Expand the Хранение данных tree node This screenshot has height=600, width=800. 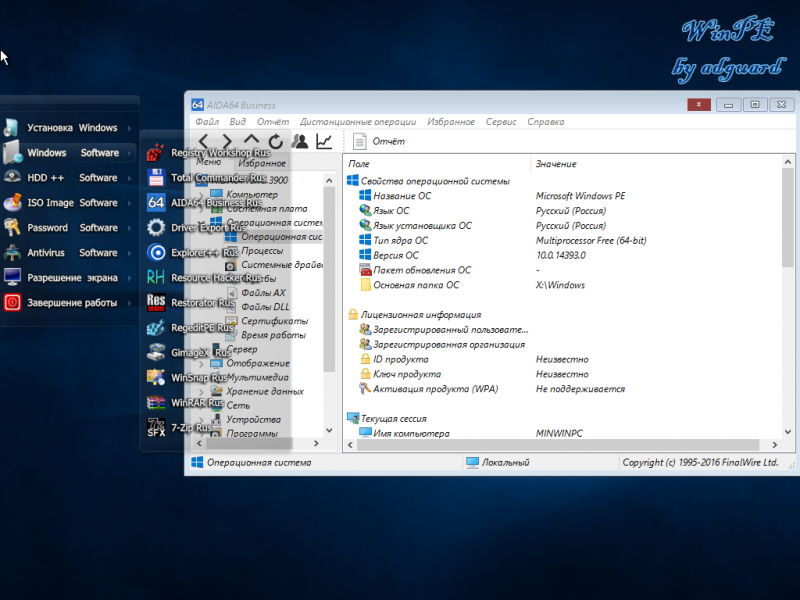click(x=201, y=392)
